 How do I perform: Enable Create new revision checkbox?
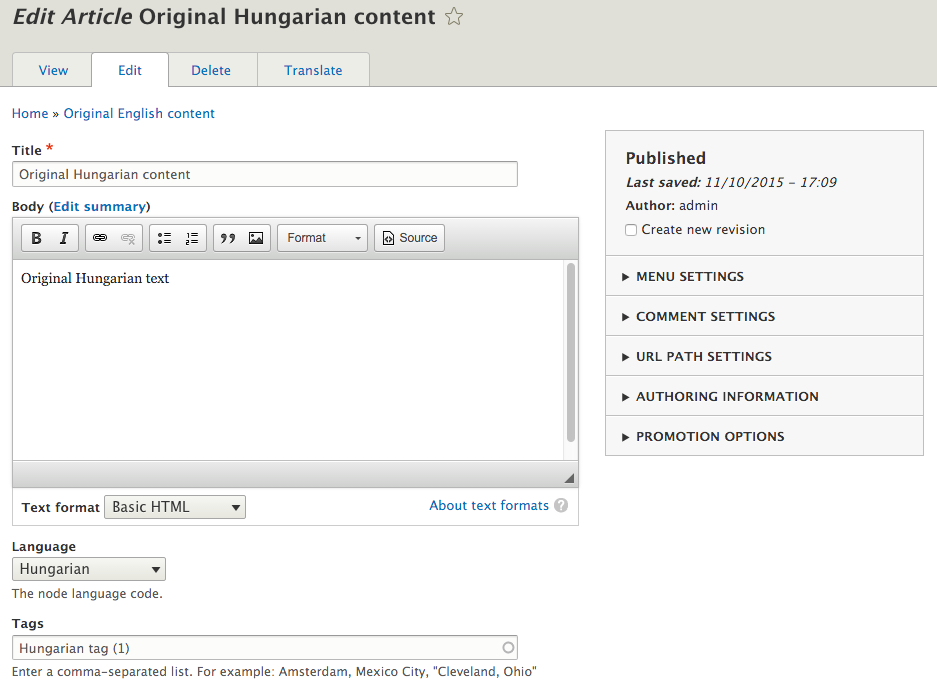tap(631, 230)
